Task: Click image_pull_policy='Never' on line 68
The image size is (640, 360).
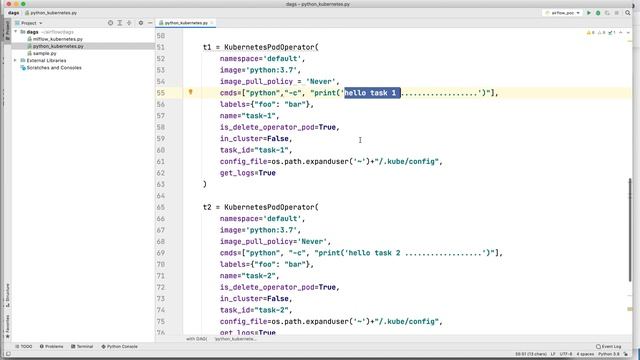Action: (273, 242)
